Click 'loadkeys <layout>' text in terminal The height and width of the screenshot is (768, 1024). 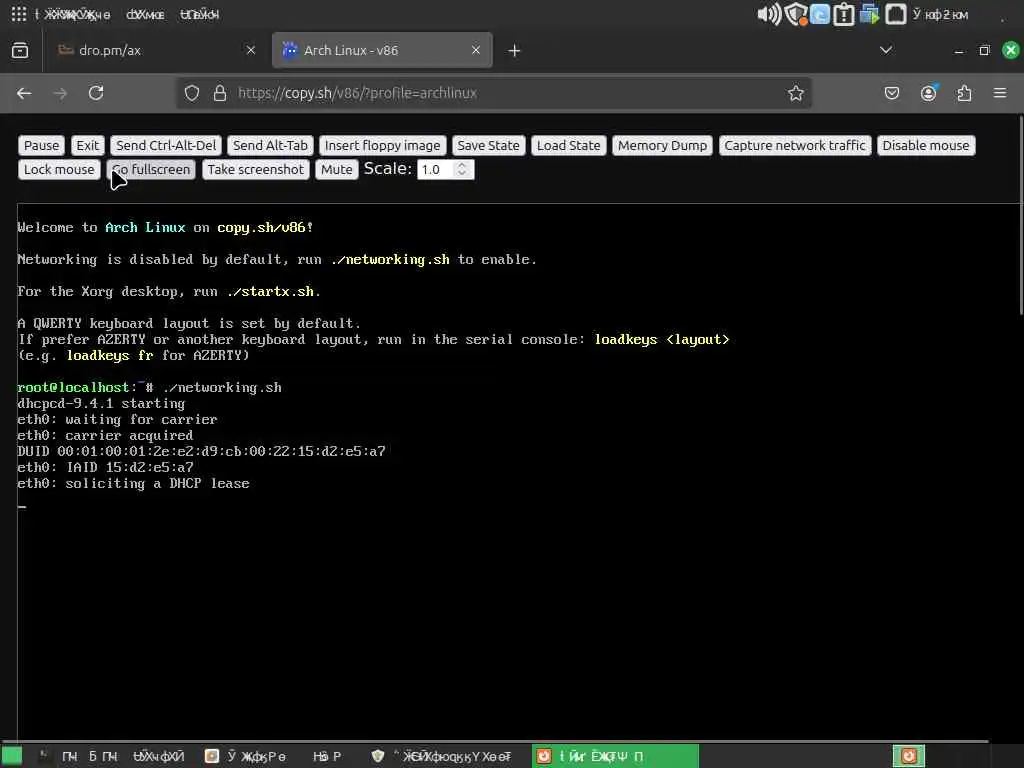tap(662, 340)
